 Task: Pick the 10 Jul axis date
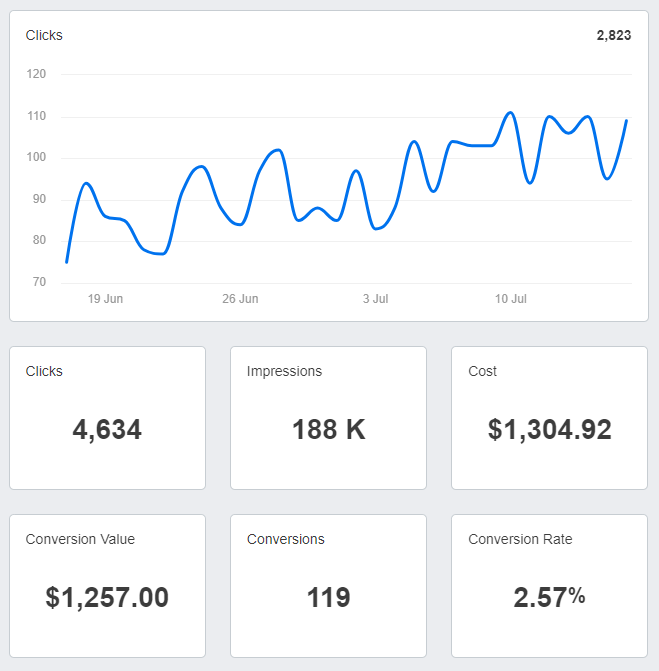point(510,299)
